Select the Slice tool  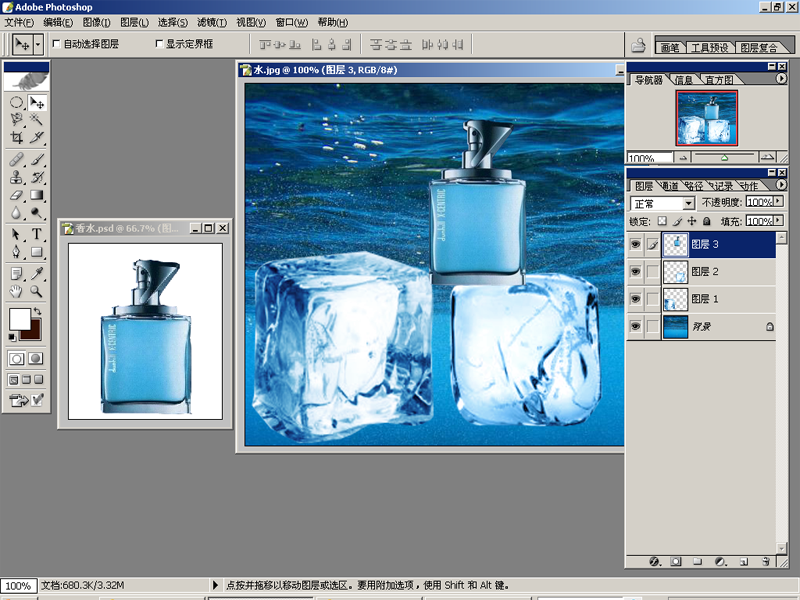coord(37,137)
